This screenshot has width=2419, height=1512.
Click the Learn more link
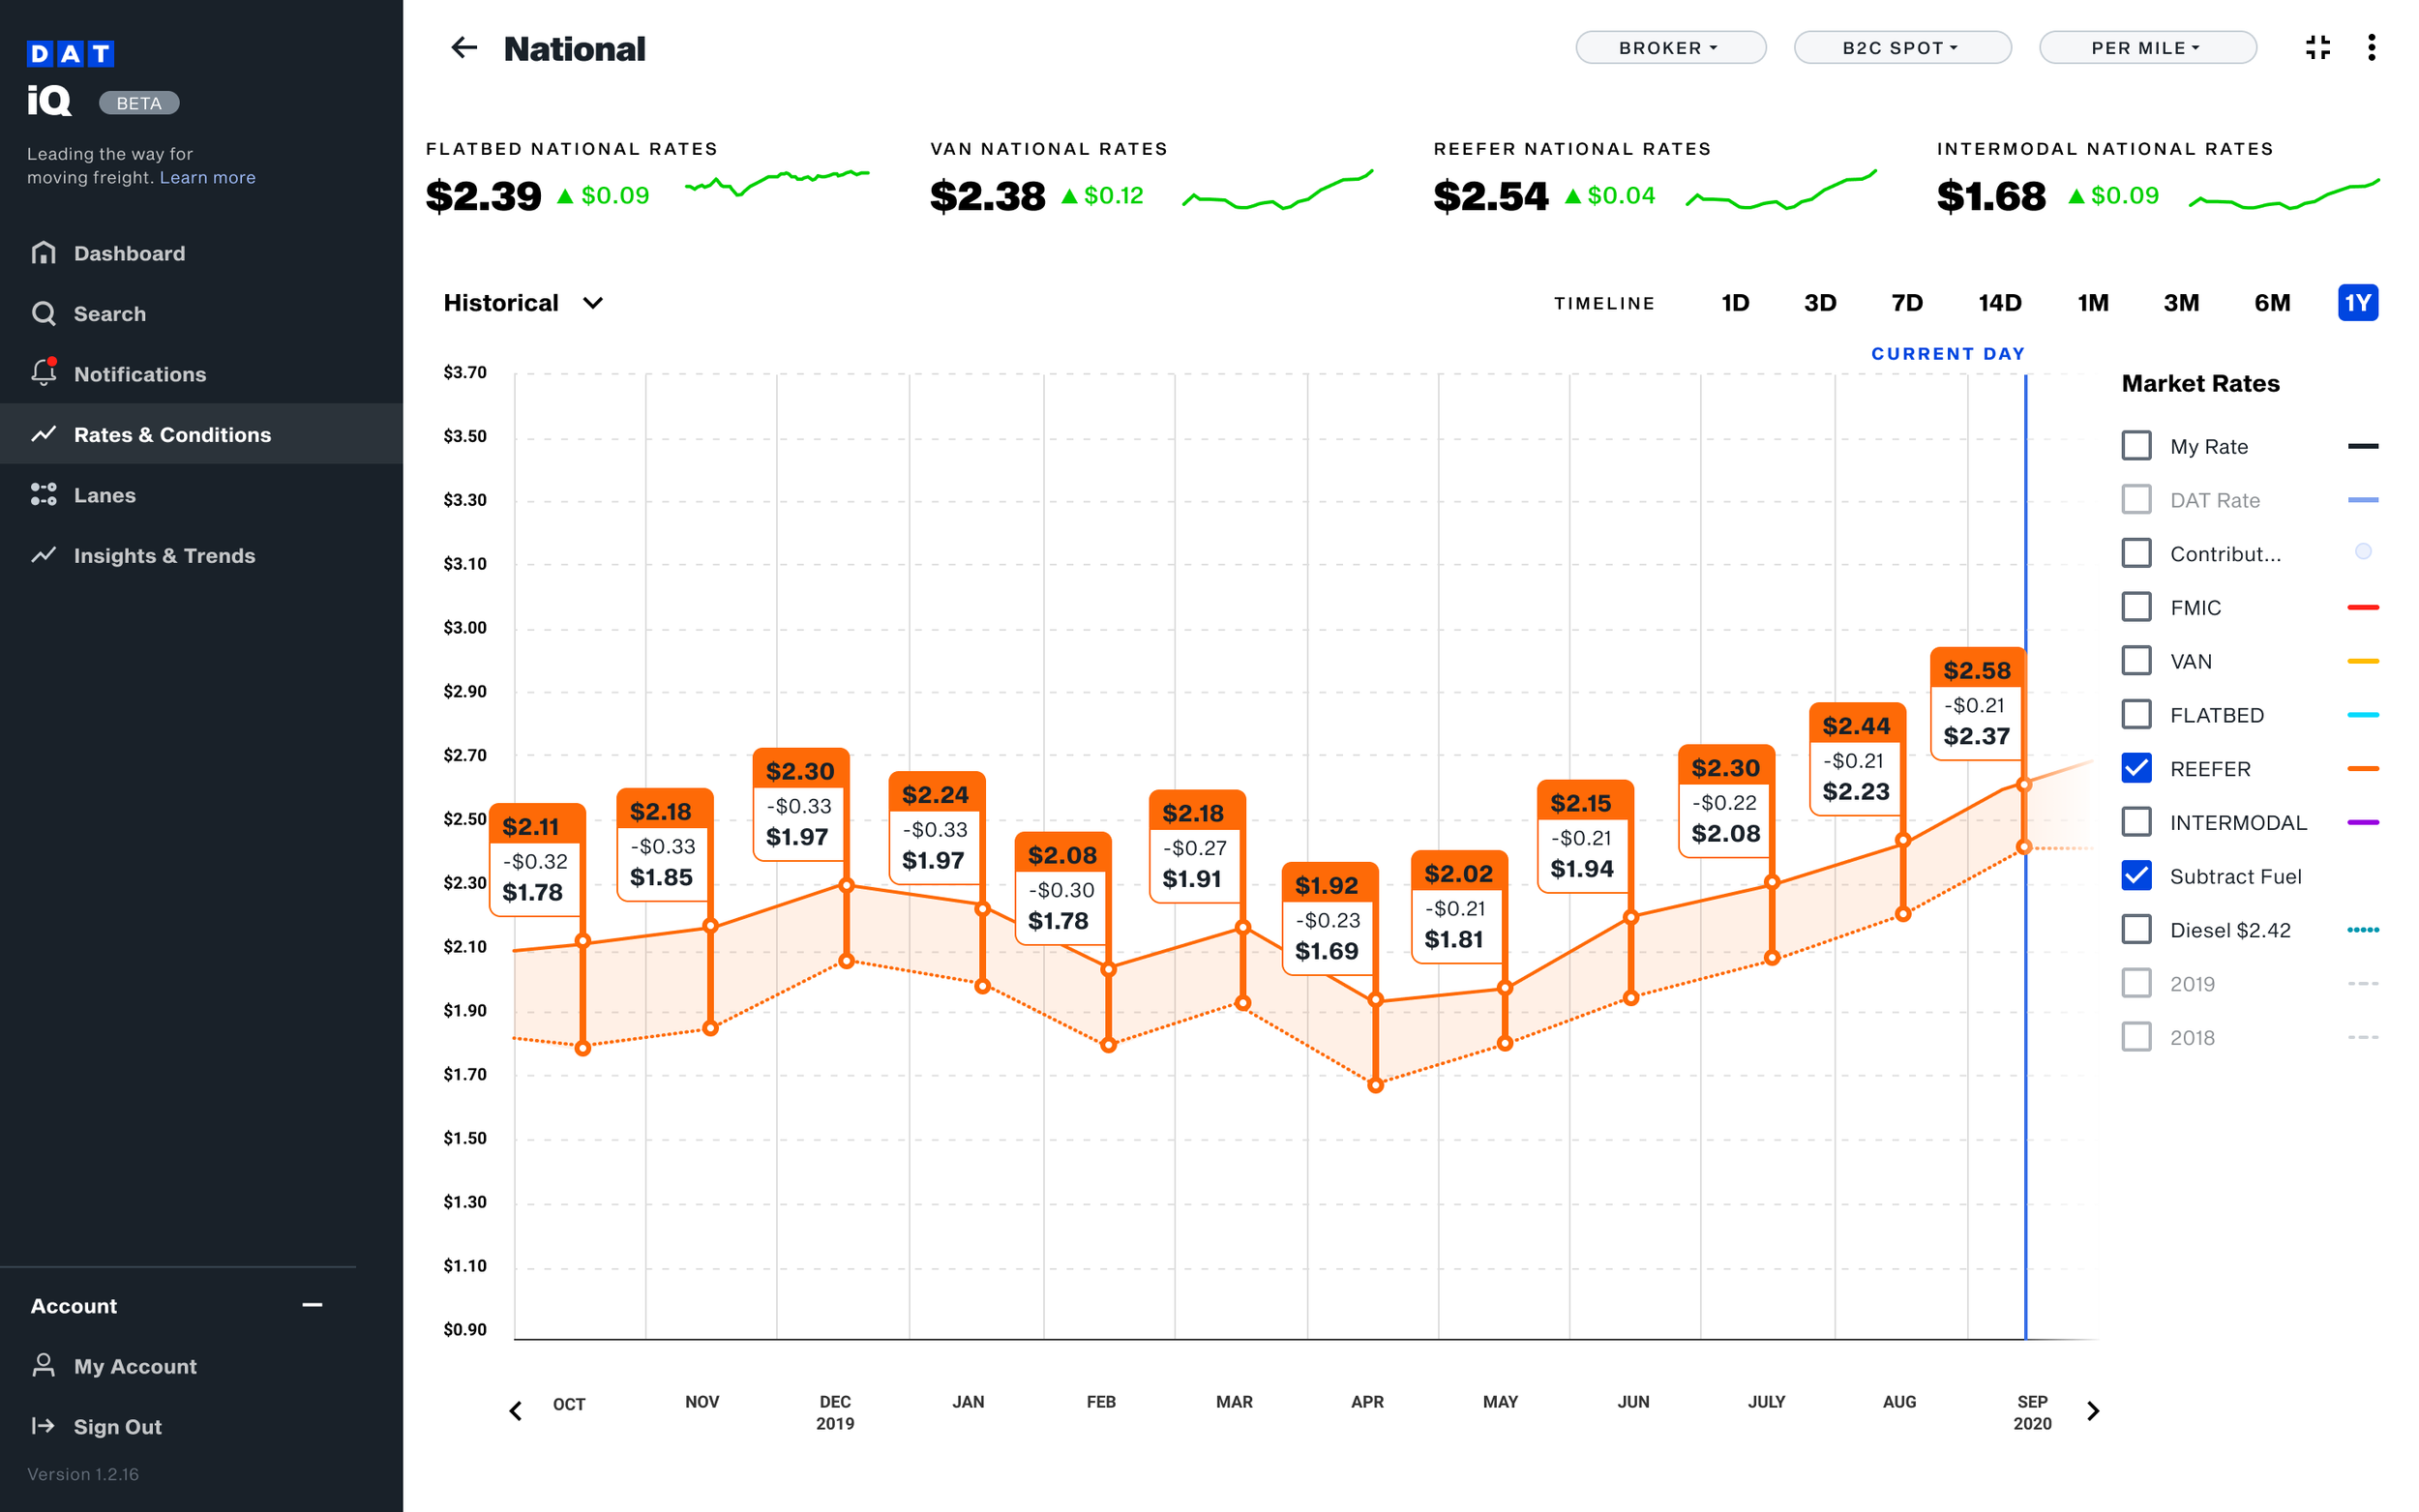[208, 177]
